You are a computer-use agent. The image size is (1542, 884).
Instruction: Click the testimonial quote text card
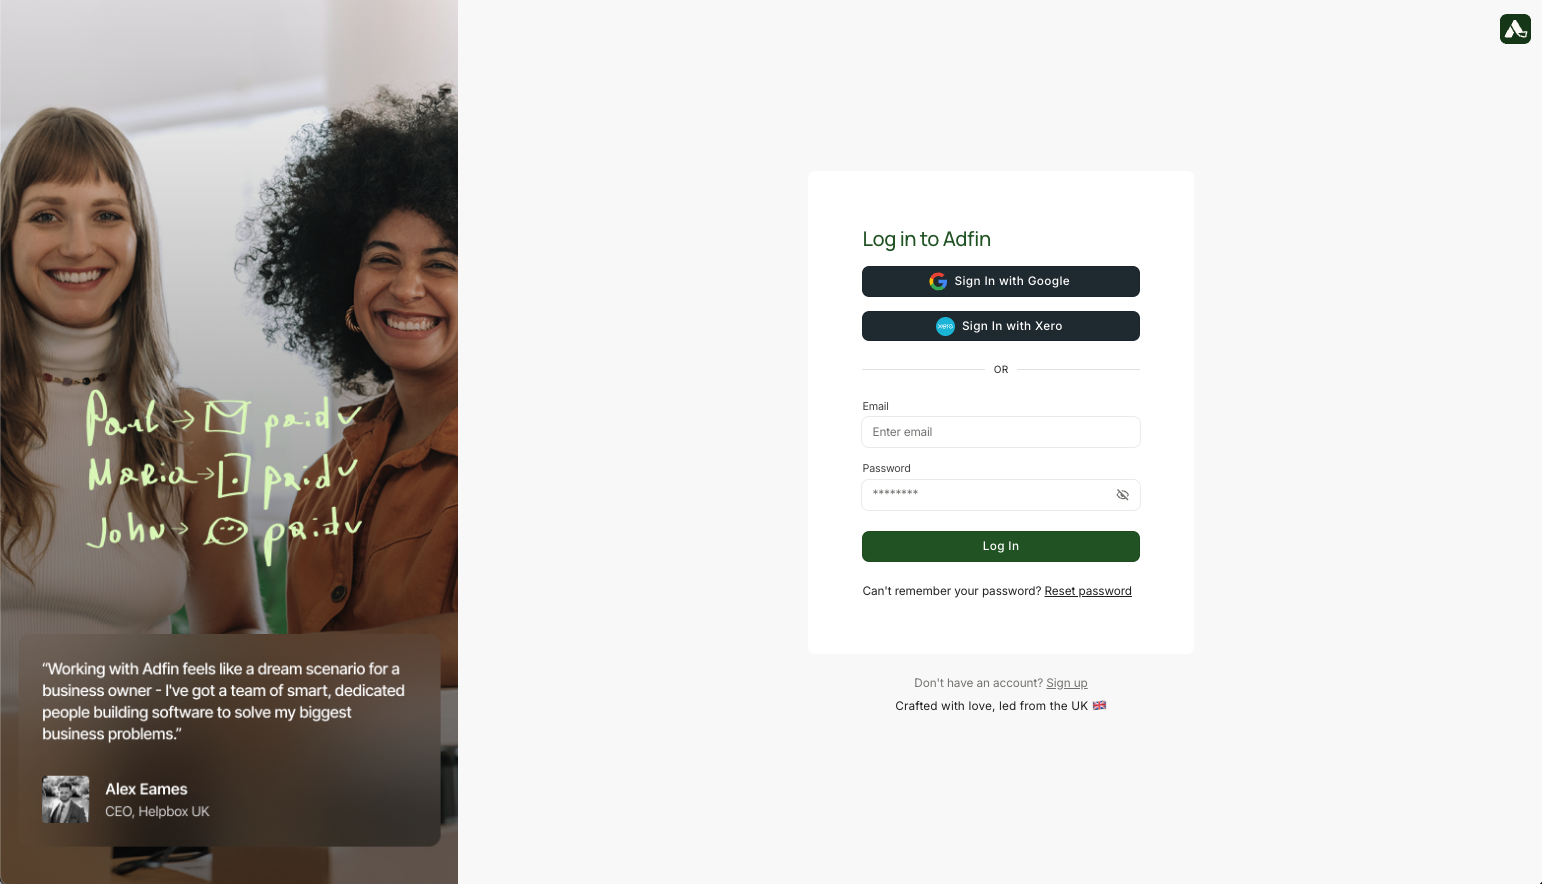229,740
